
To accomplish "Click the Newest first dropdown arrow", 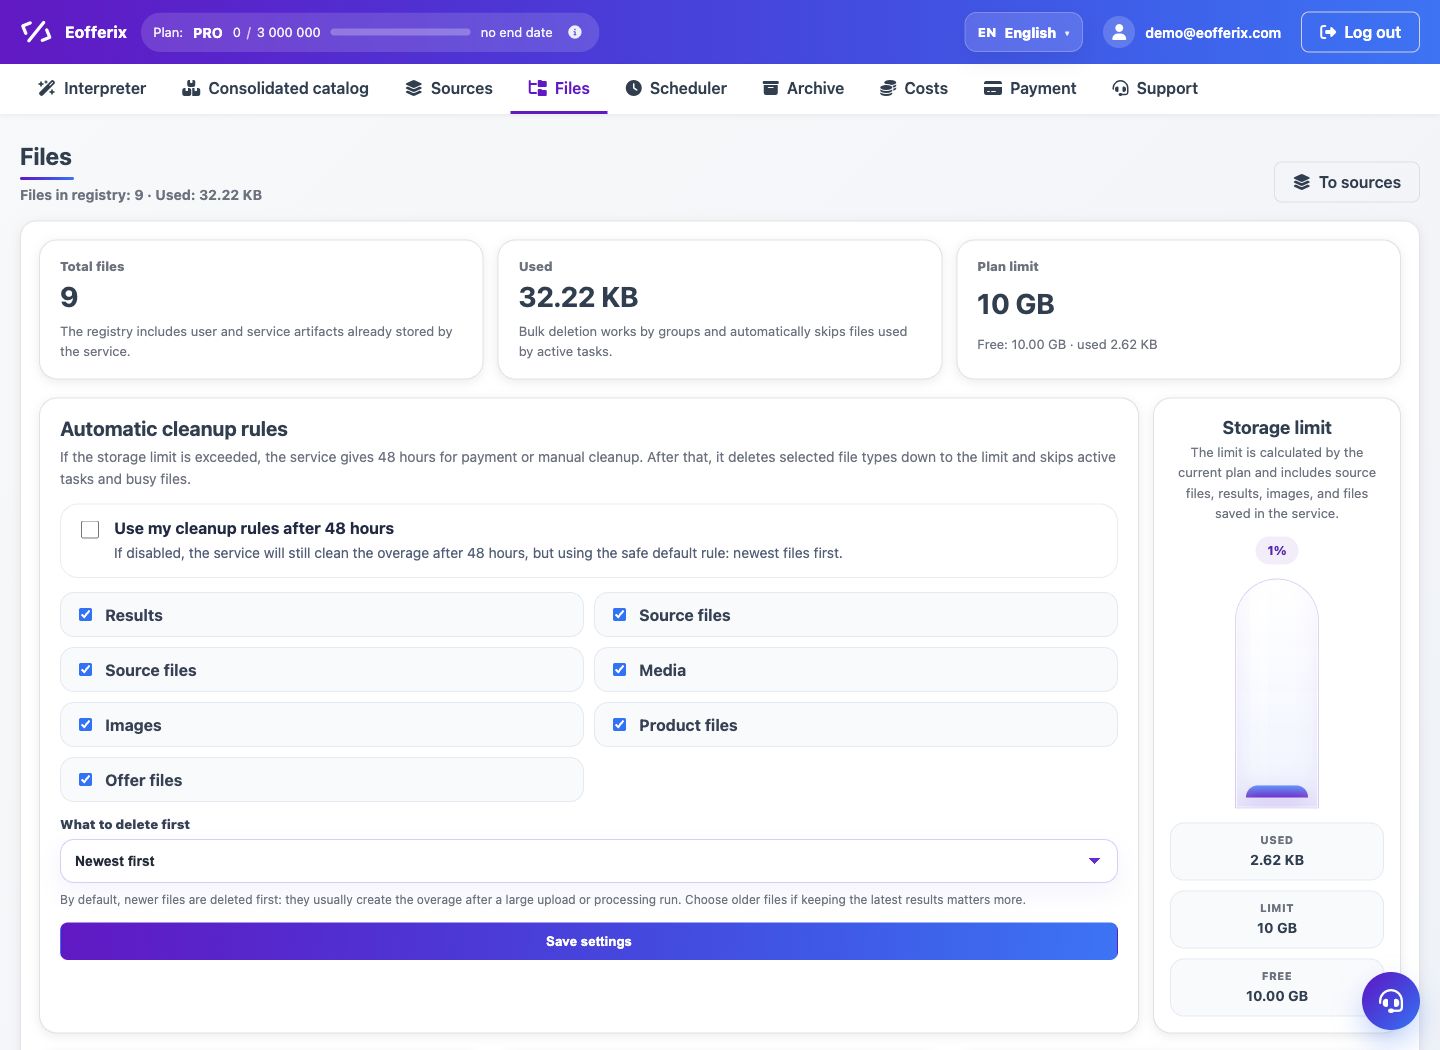I will tap(1094, 861).
